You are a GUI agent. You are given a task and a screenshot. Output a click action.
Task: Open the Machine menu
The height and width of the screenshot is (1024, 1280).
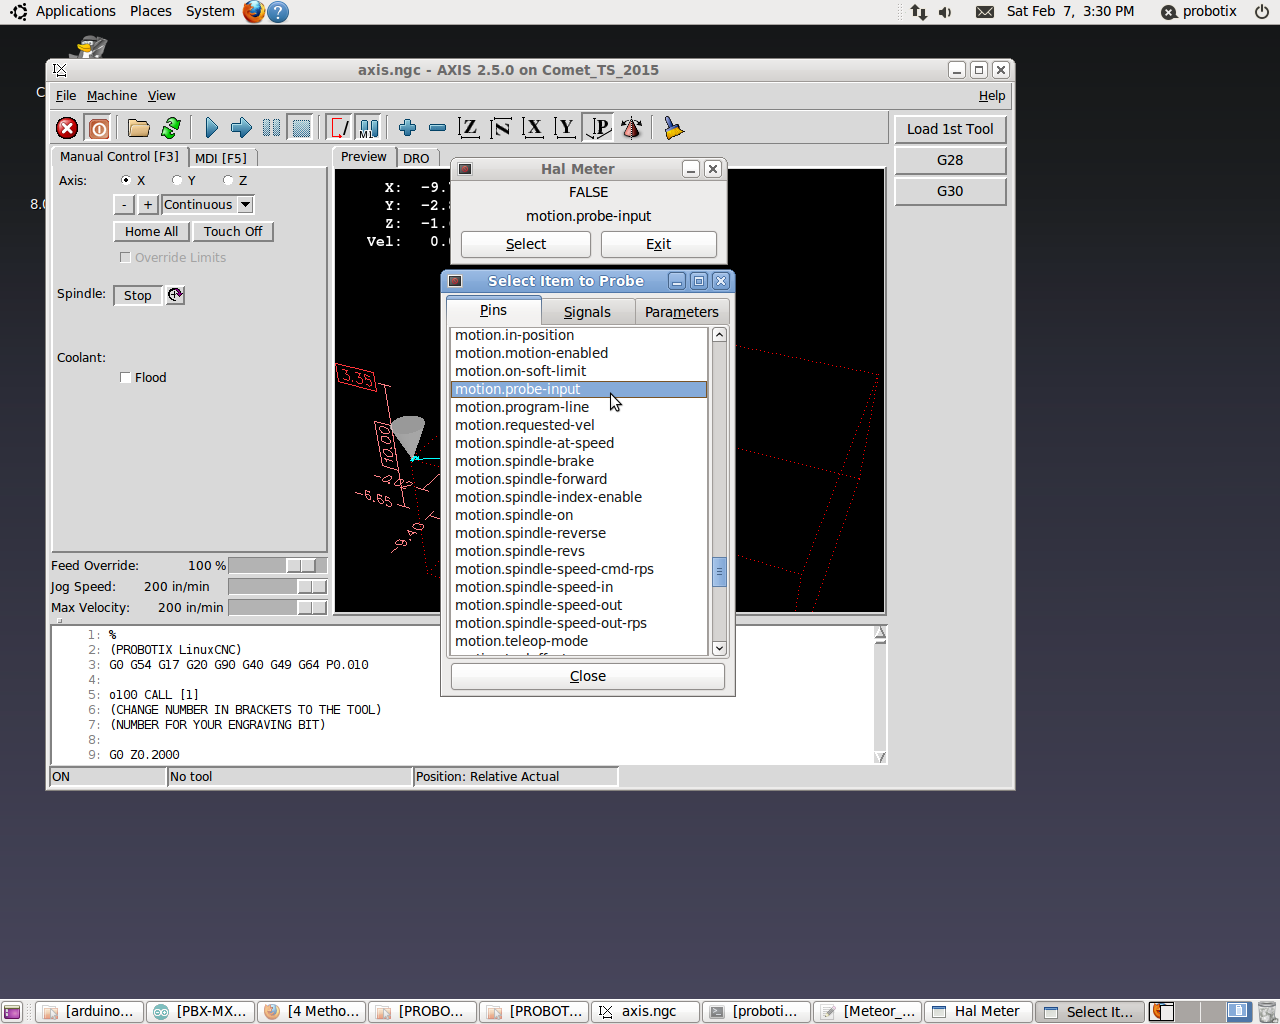click(111, 96)
